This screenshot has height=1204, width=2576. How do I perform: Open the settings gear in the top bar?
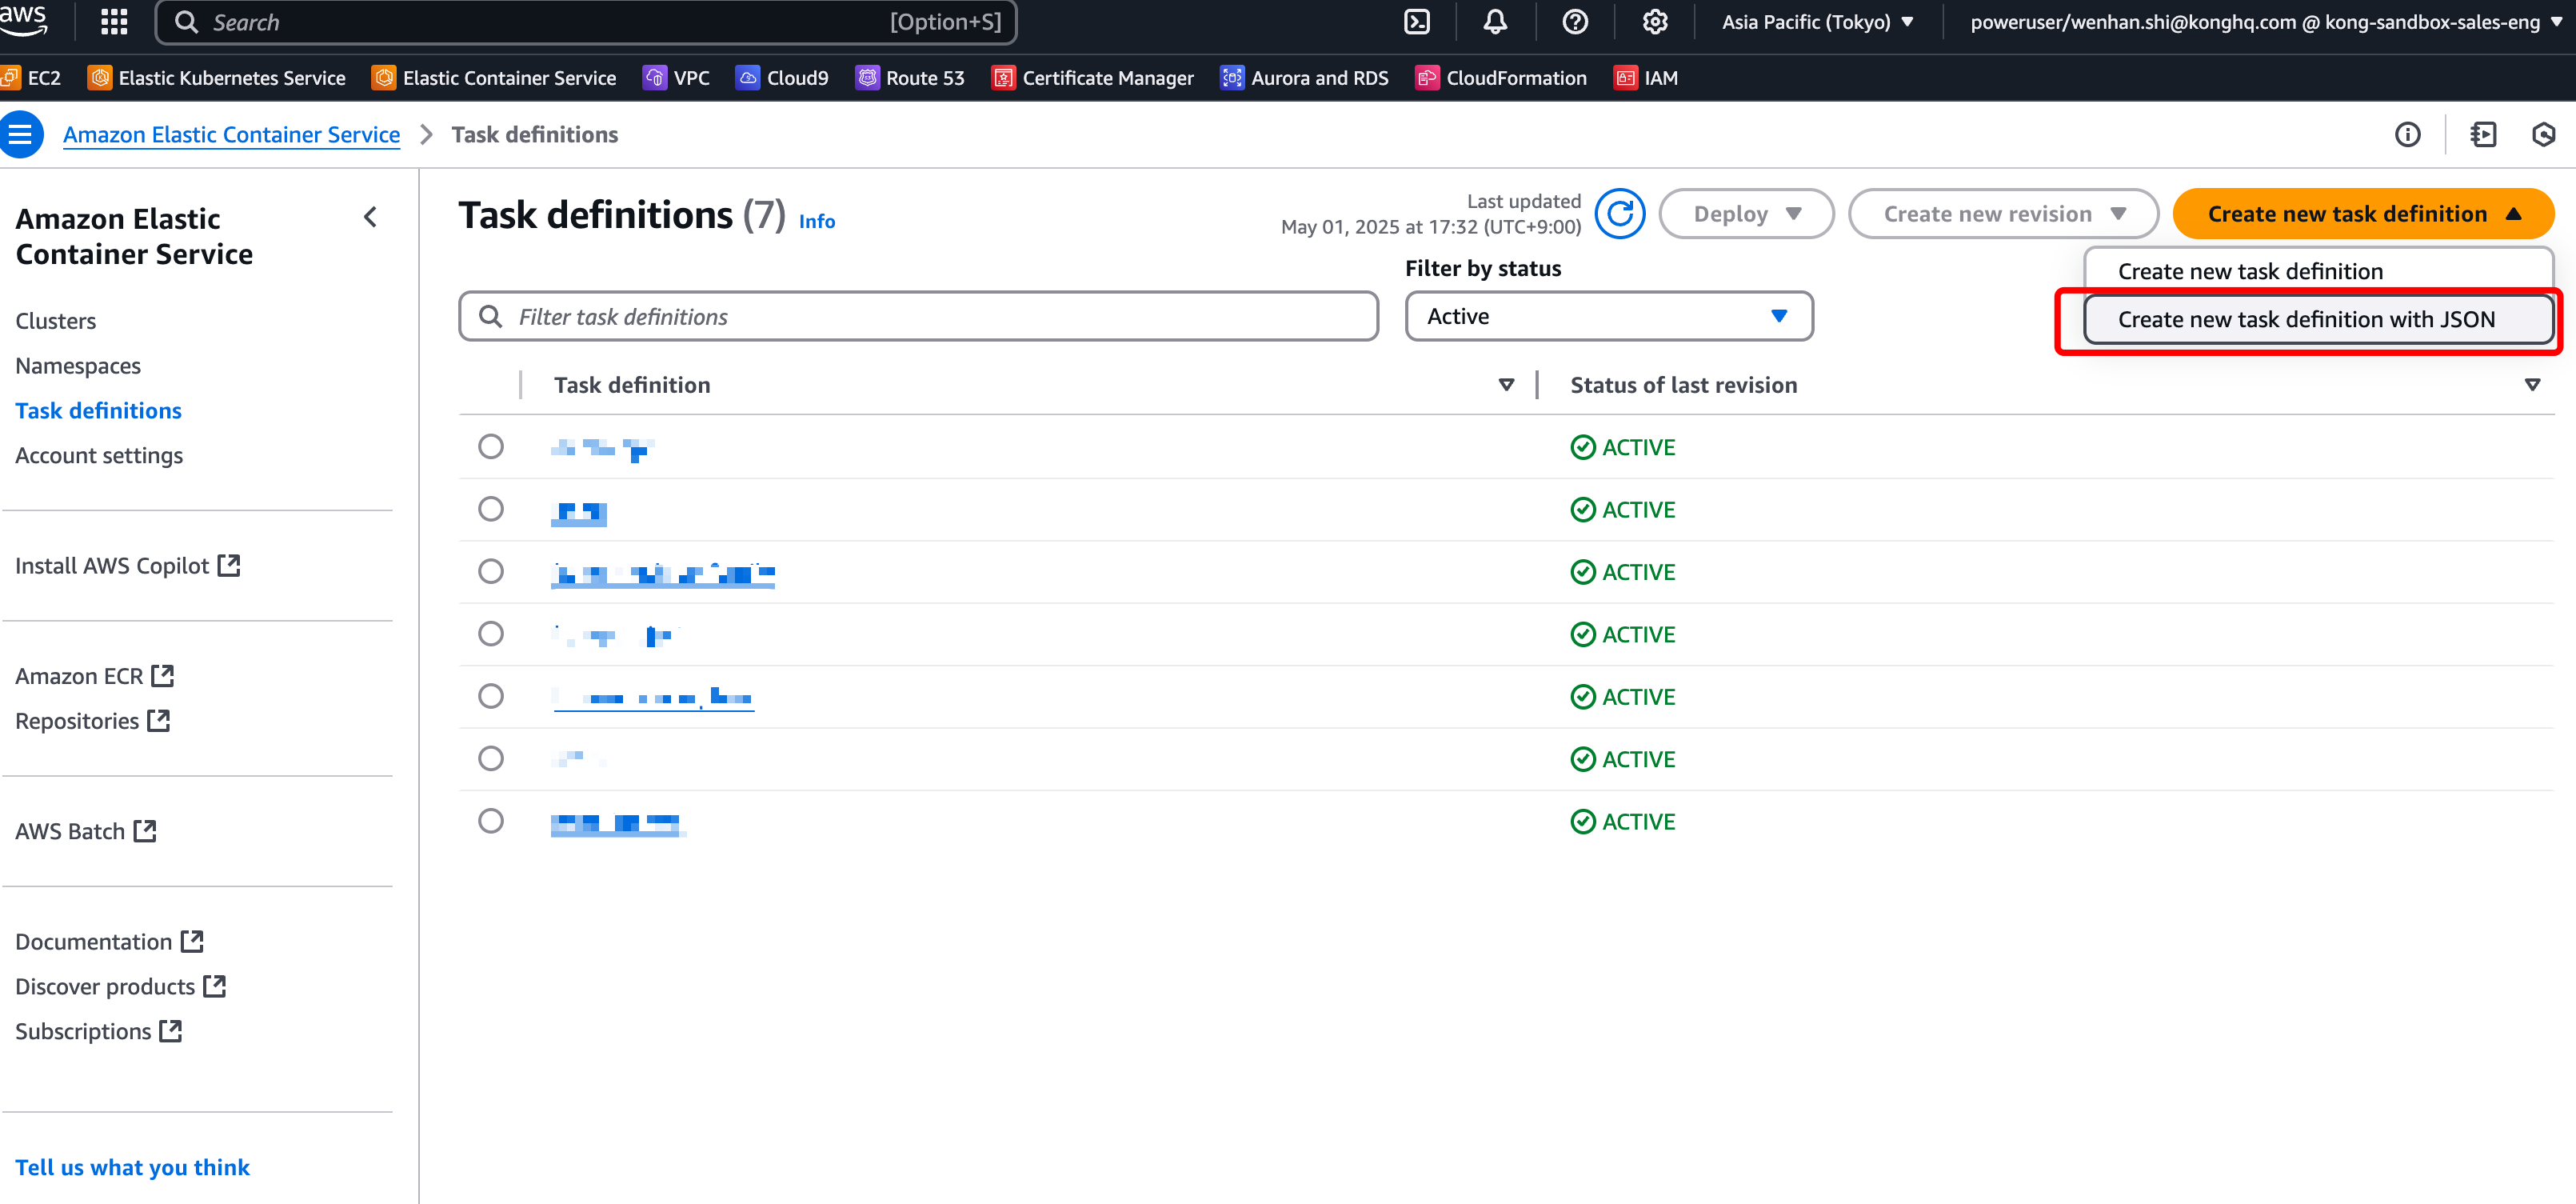[1655, 22]
